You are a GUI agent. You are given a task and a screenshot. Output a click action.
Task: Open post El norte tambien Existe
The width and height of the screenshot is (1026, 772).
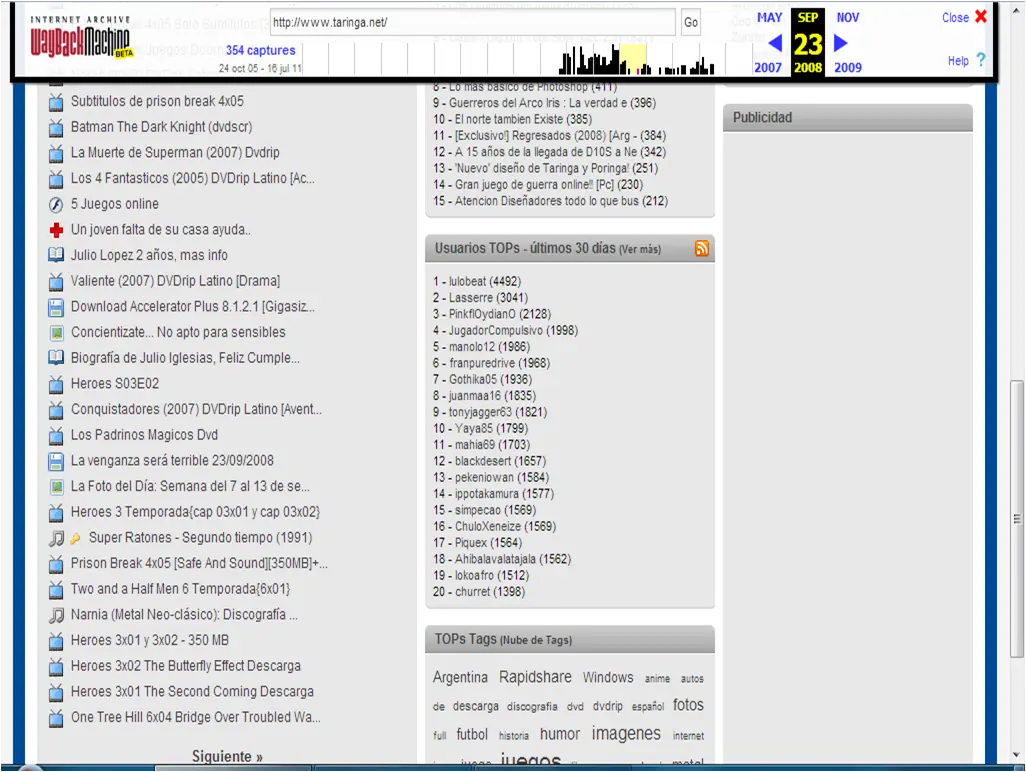[509, 119]
